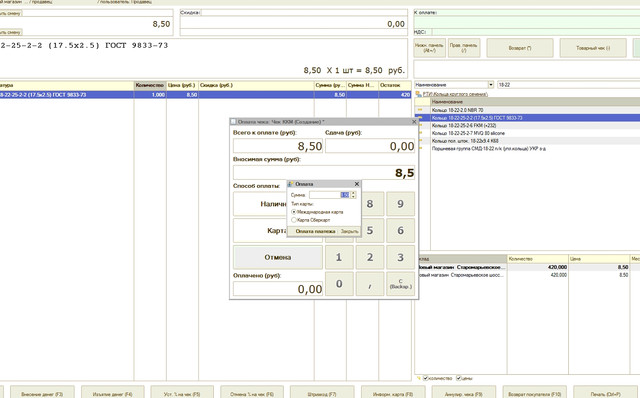Click Закрыть in the Оплата dialog
Image resolution: width=640 pixels, height=398 pixels.
coord(349,231)
